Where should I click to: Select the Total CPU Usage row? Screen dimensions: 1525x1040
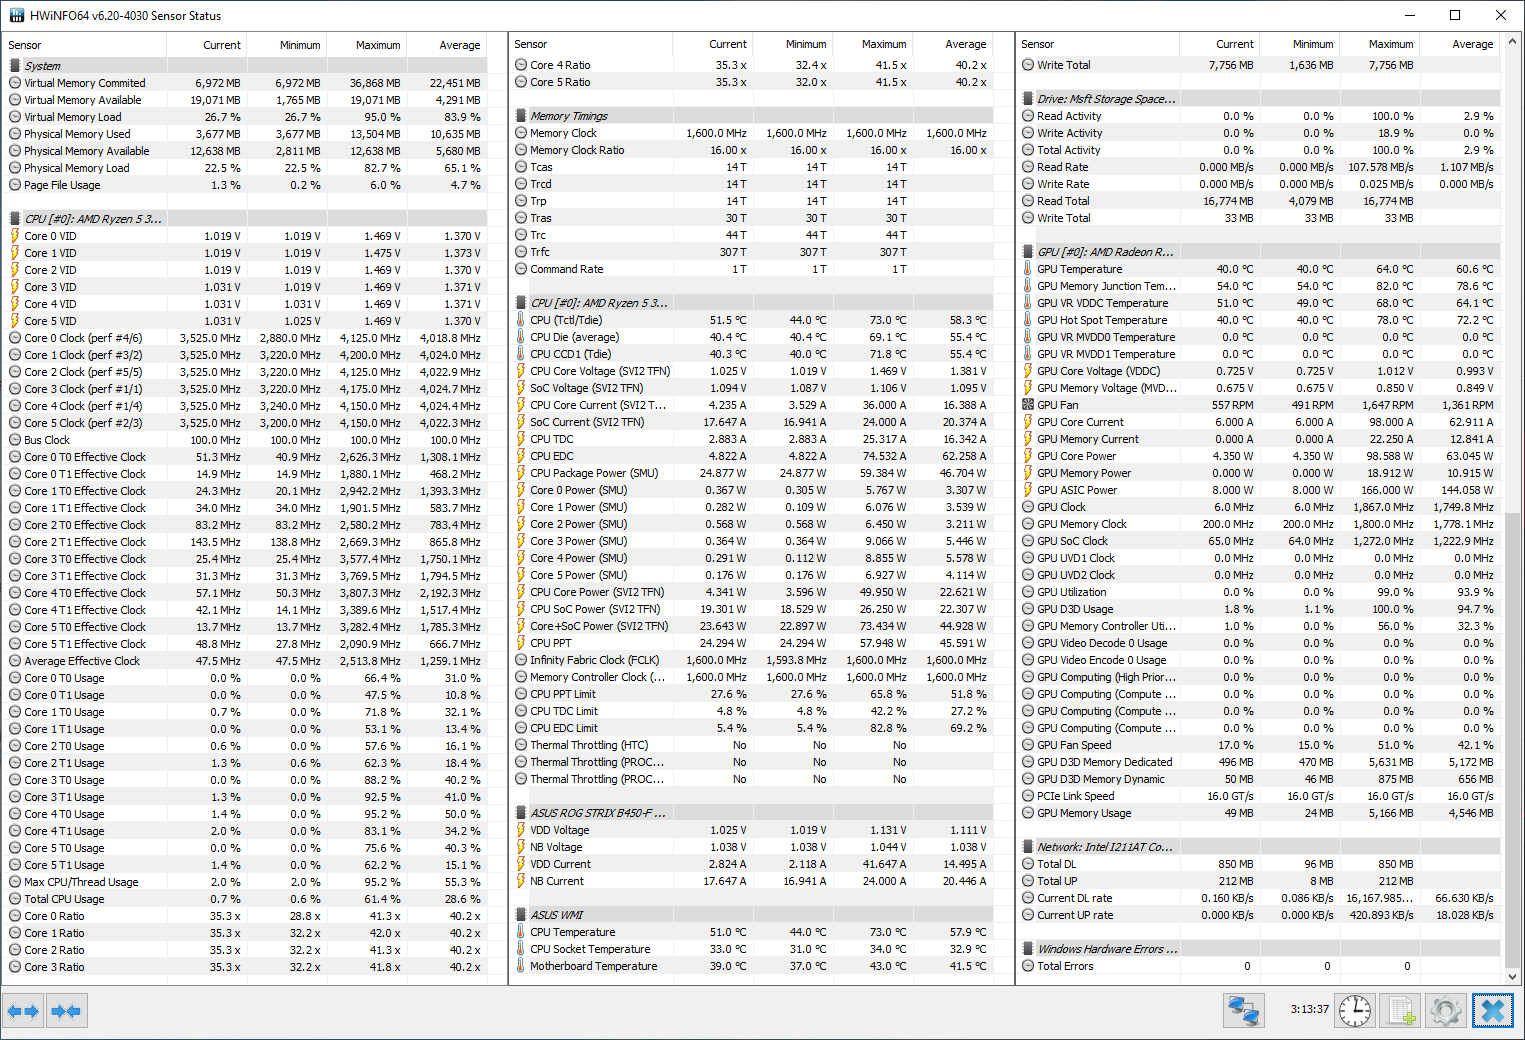64,899
